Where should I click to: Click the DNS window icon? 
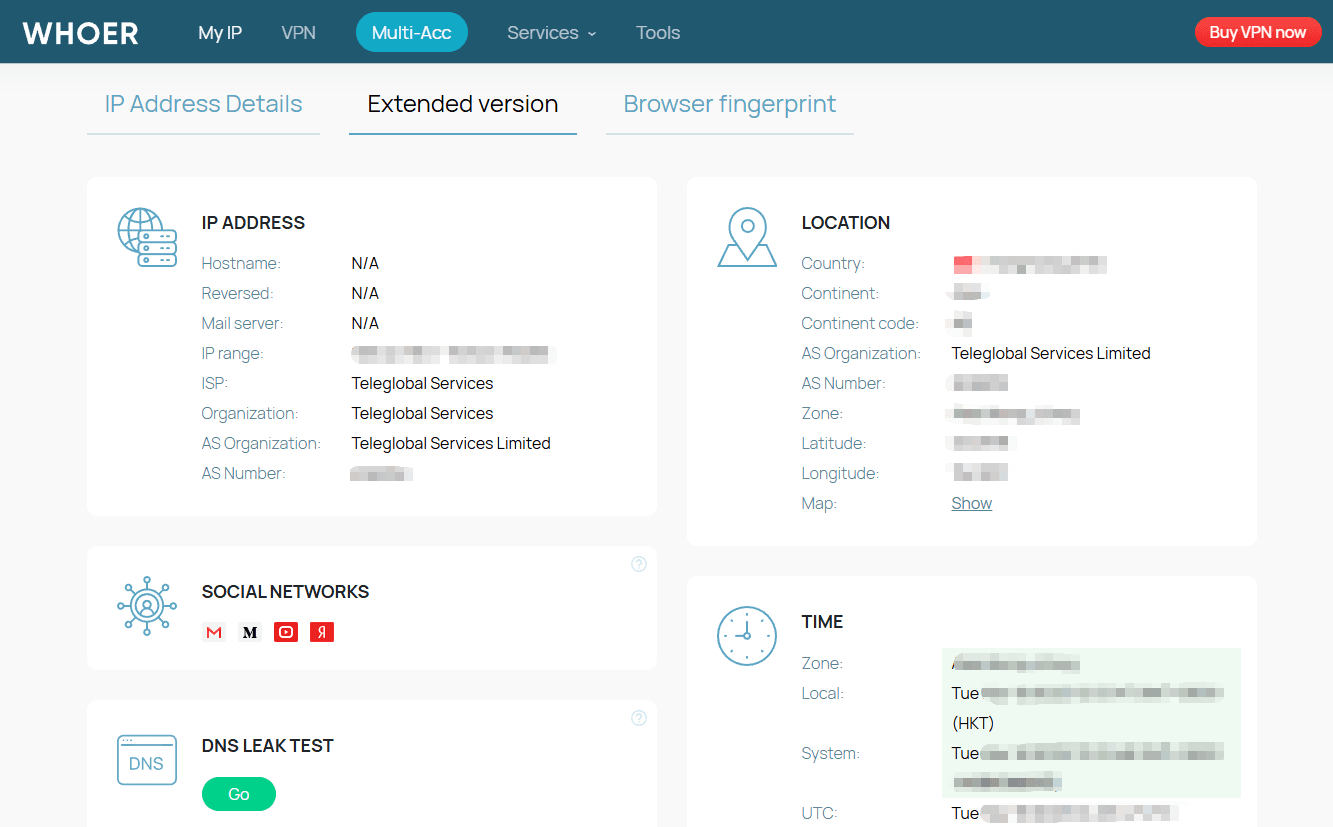[x=147, y=760]
